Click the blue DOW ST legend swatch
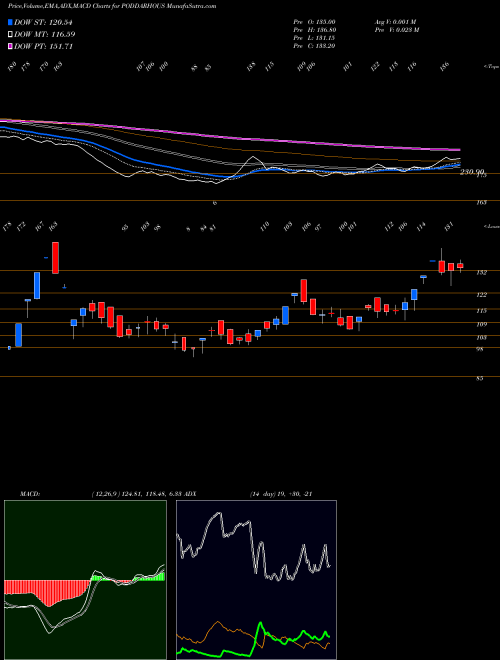500x660 pixels. coord(11,22)
